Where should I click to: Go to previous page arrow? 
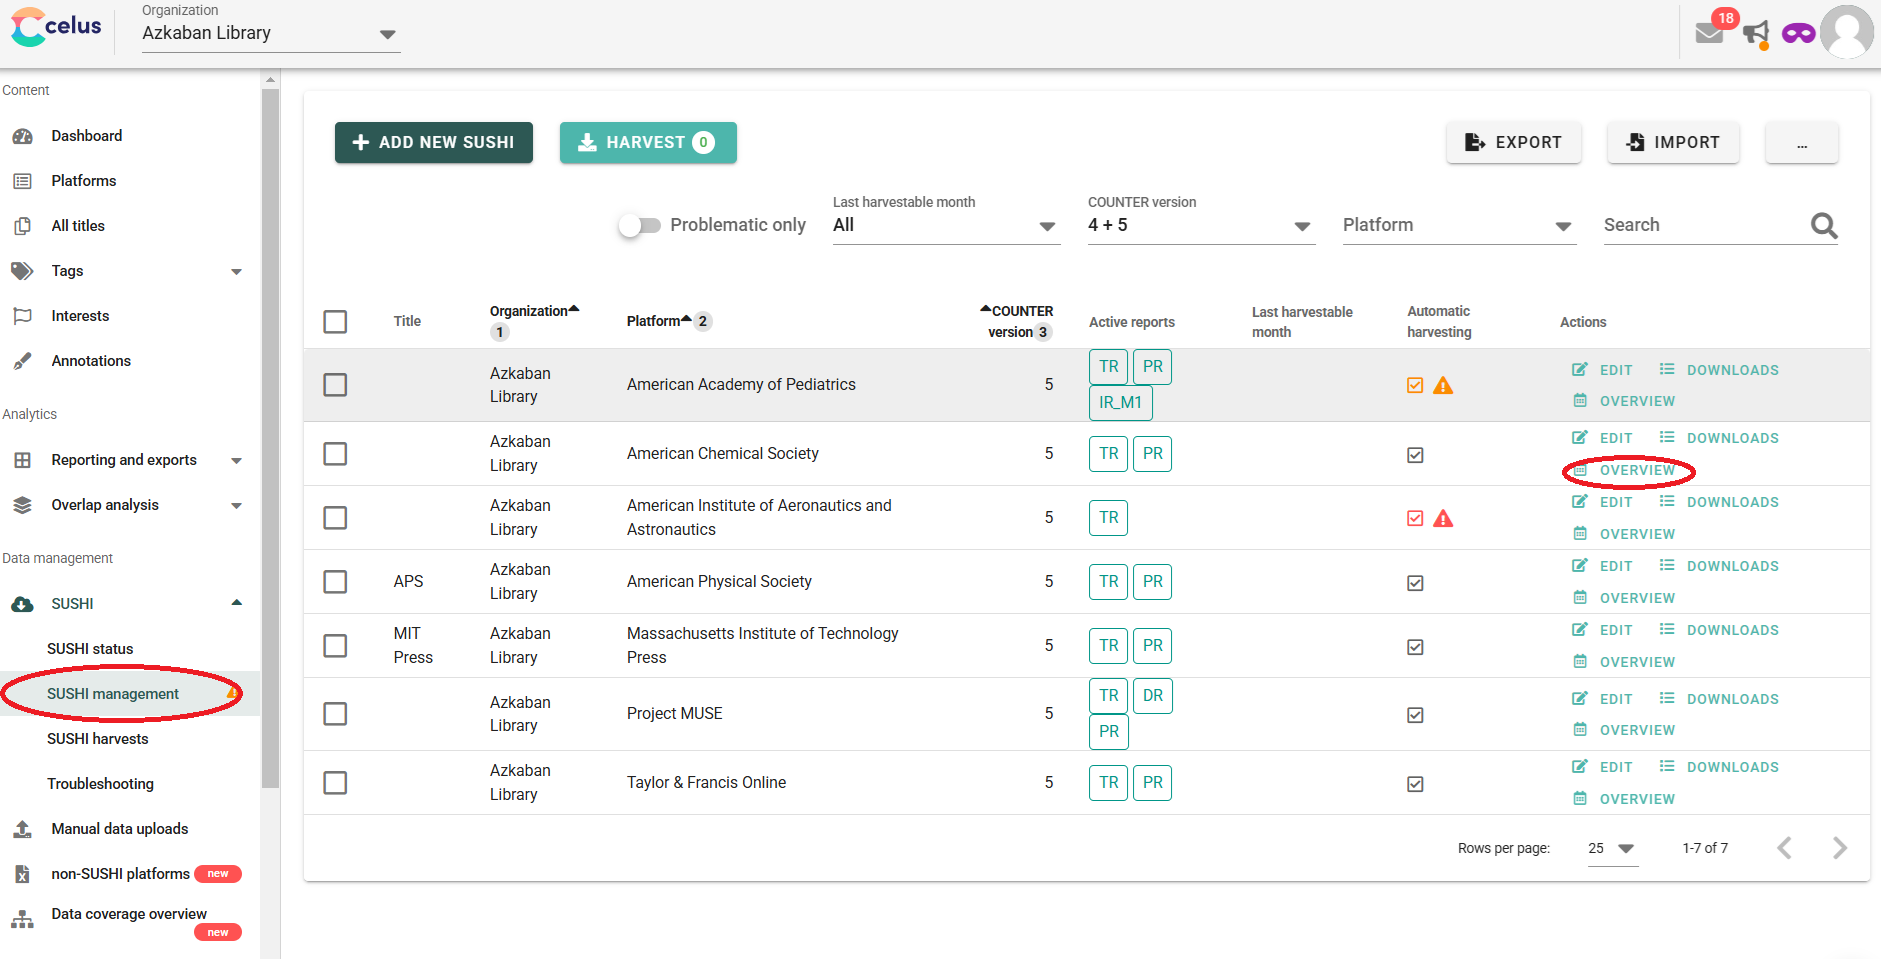pos(1785,848)
